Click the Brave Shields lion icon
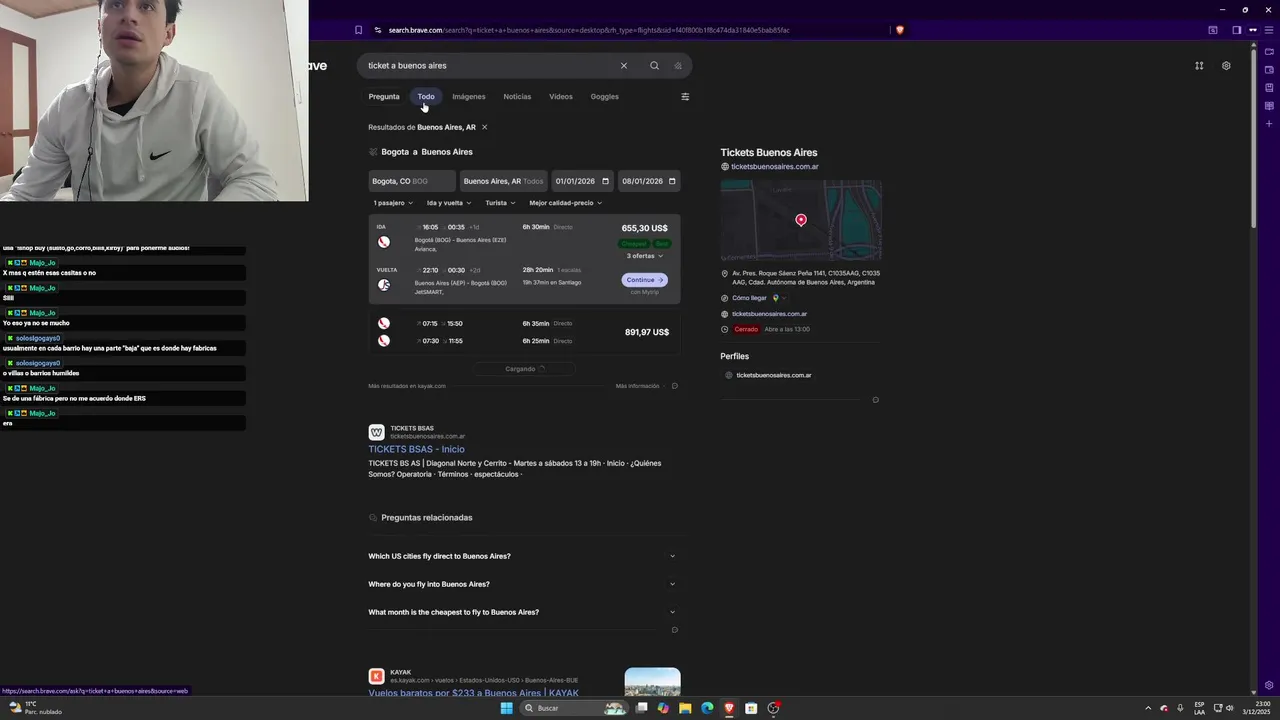The height and width of the screenshot is (720, 1280). coord(900,30)
